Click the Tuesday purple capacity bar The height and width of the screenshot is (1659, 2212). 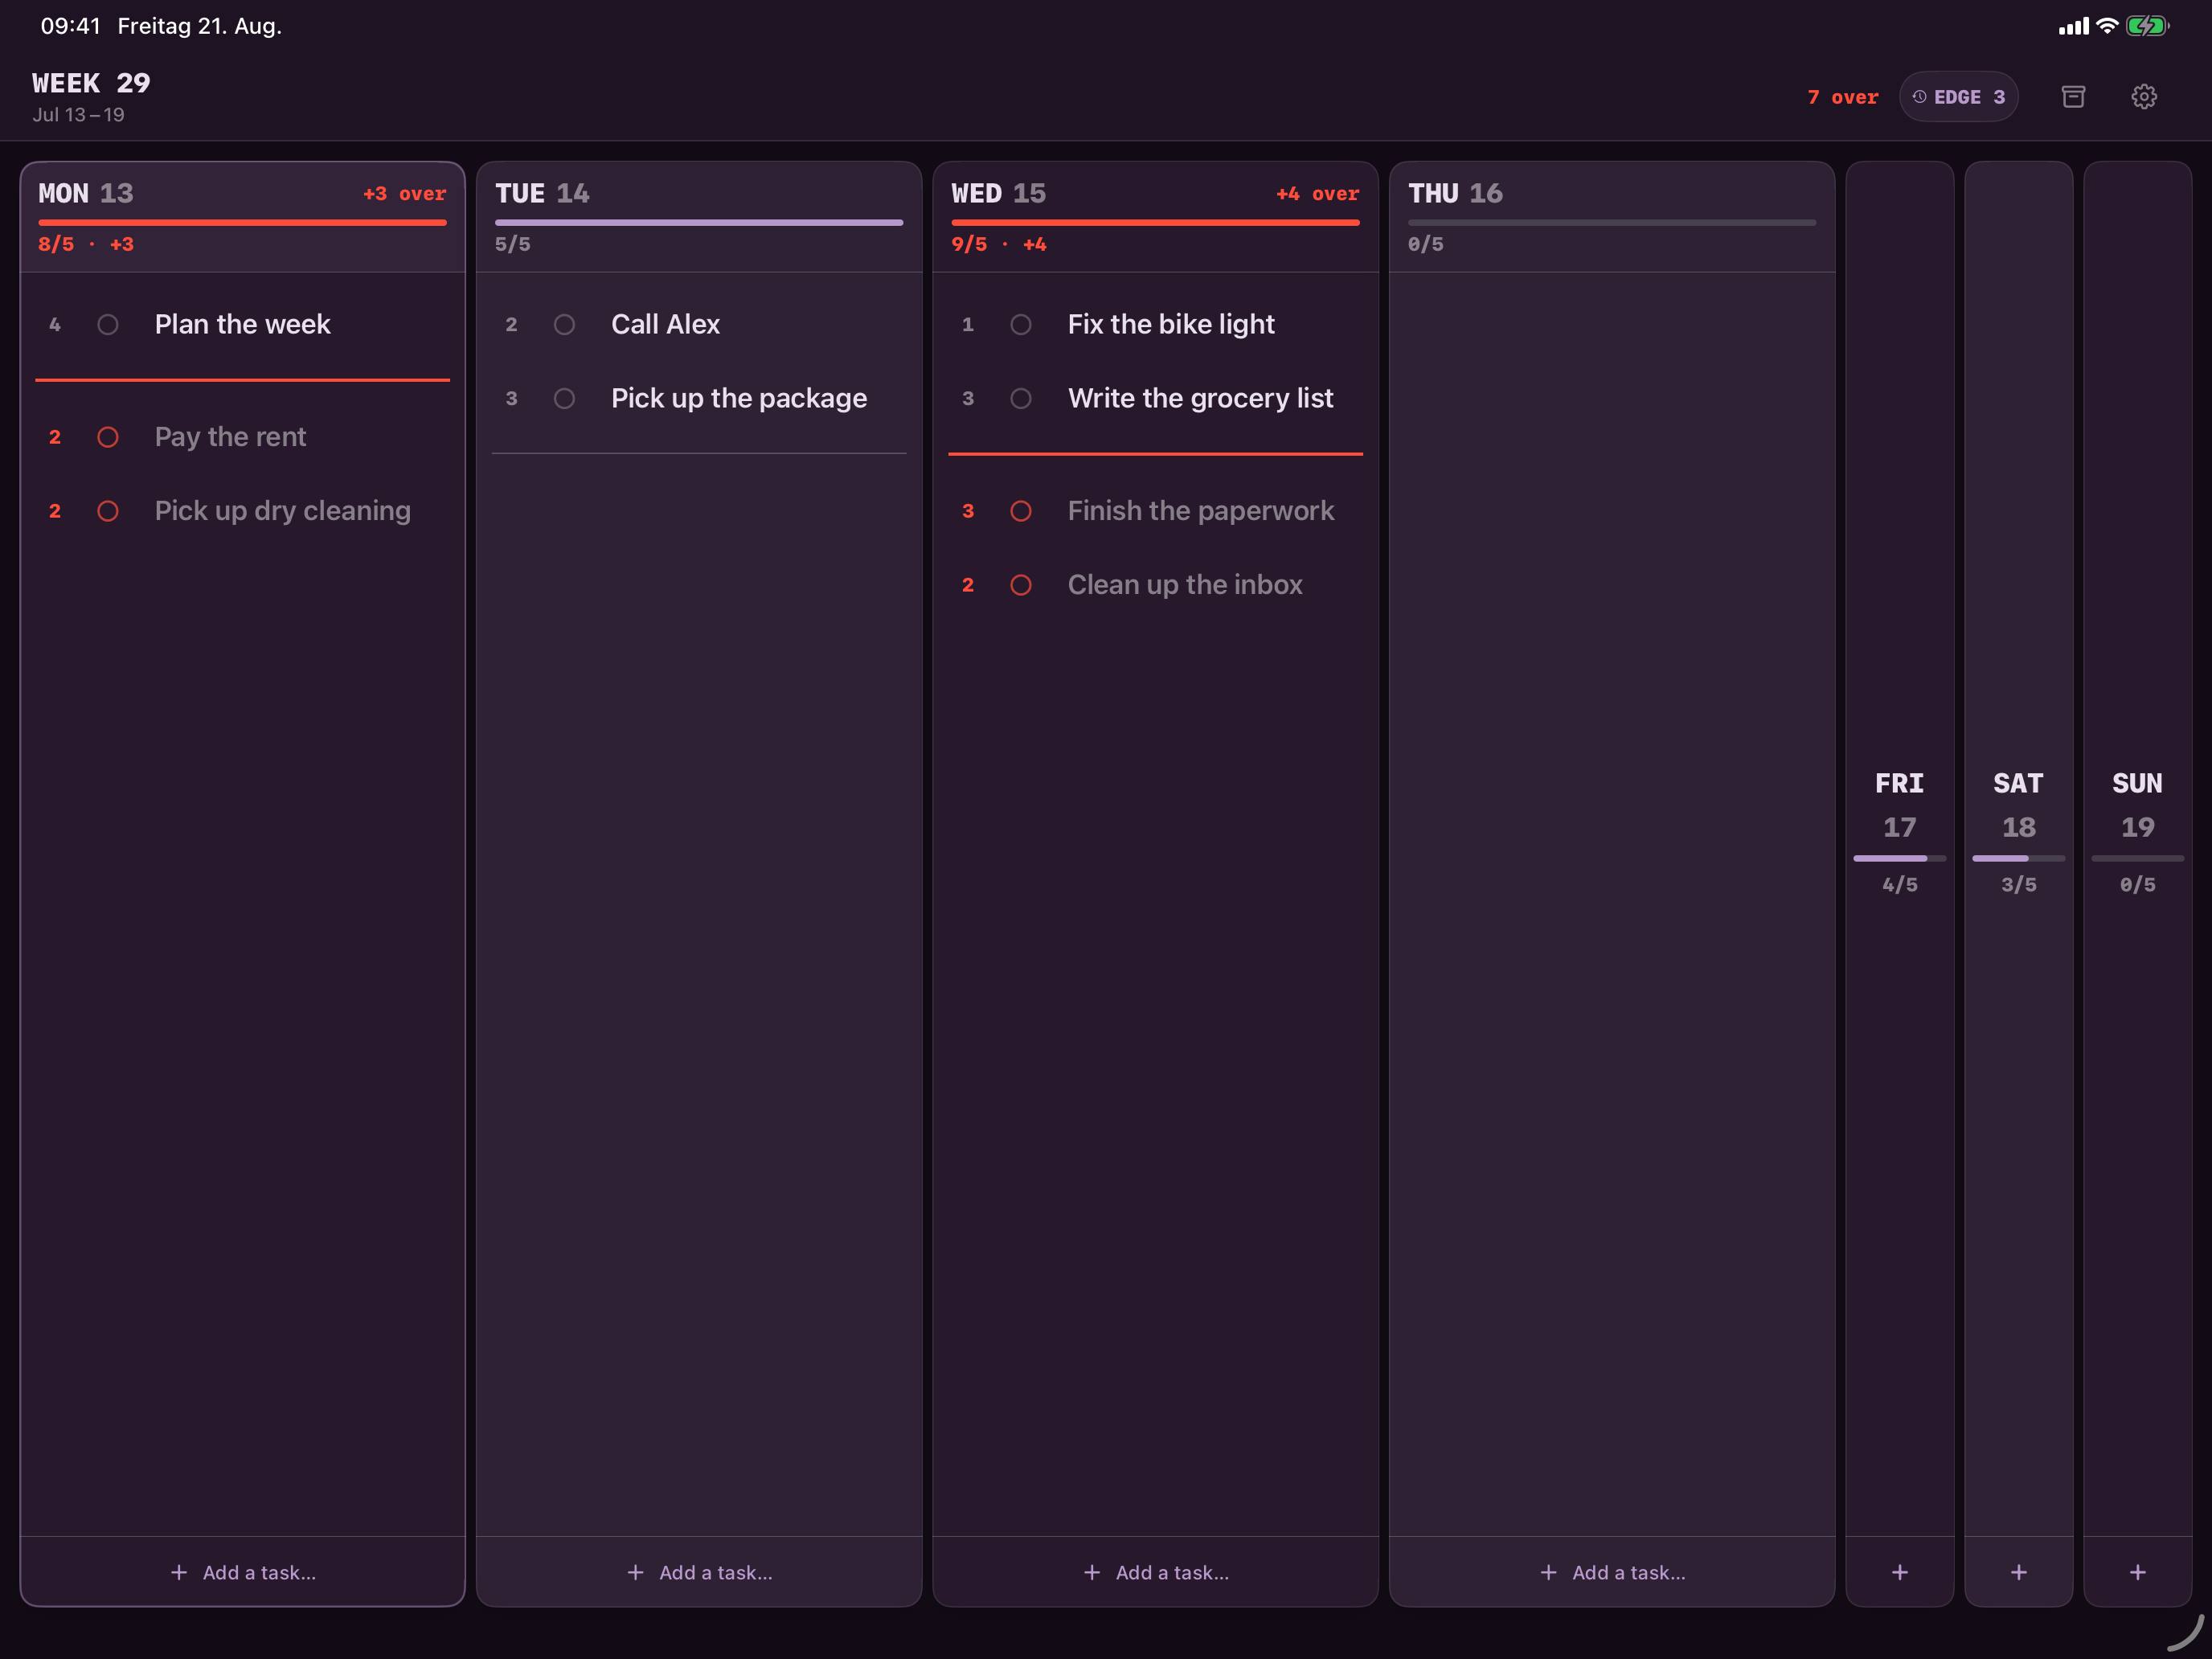[x=699, y=222]
